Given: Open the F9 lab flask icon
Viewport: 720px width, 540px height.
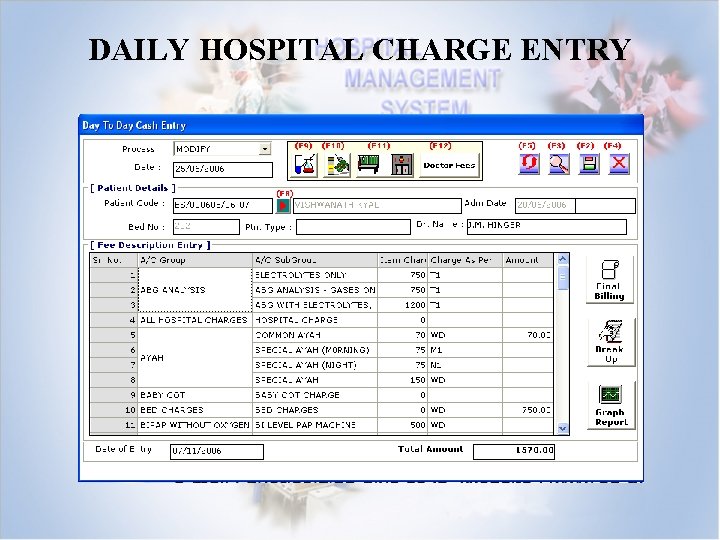Looking at the screenshot, I should [305, 164].
